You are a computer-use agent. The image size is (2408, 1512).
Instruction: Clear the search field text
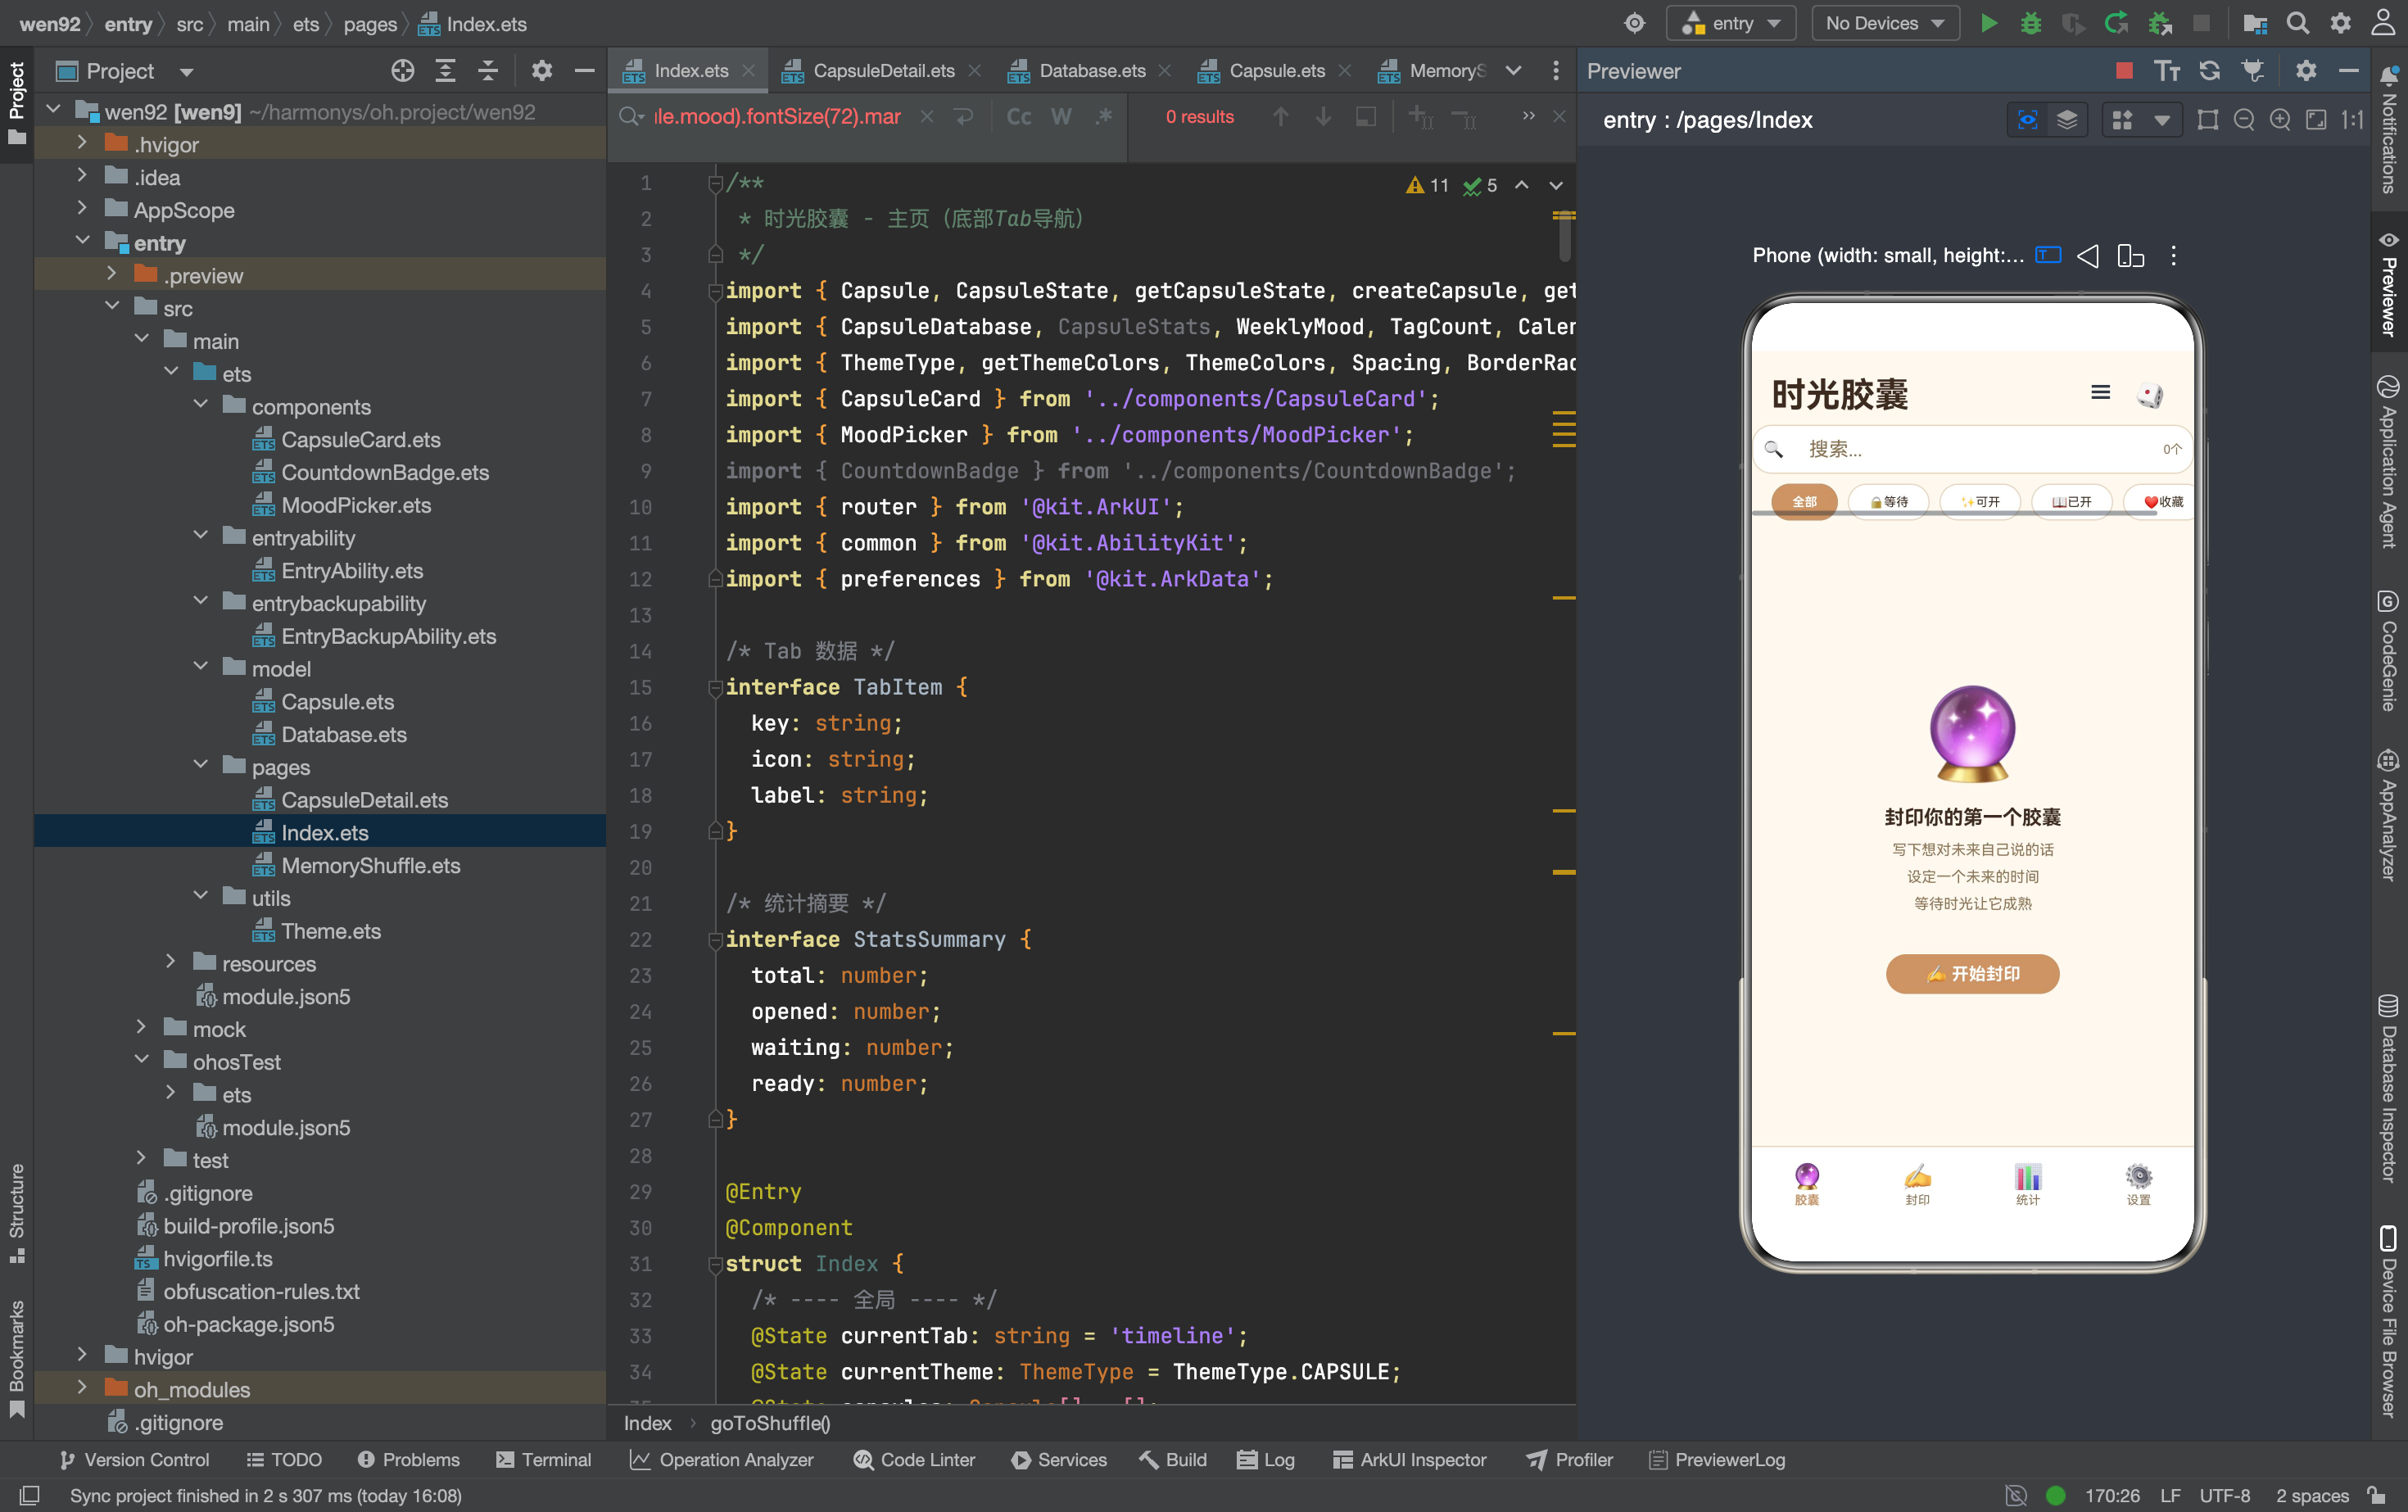927,117
